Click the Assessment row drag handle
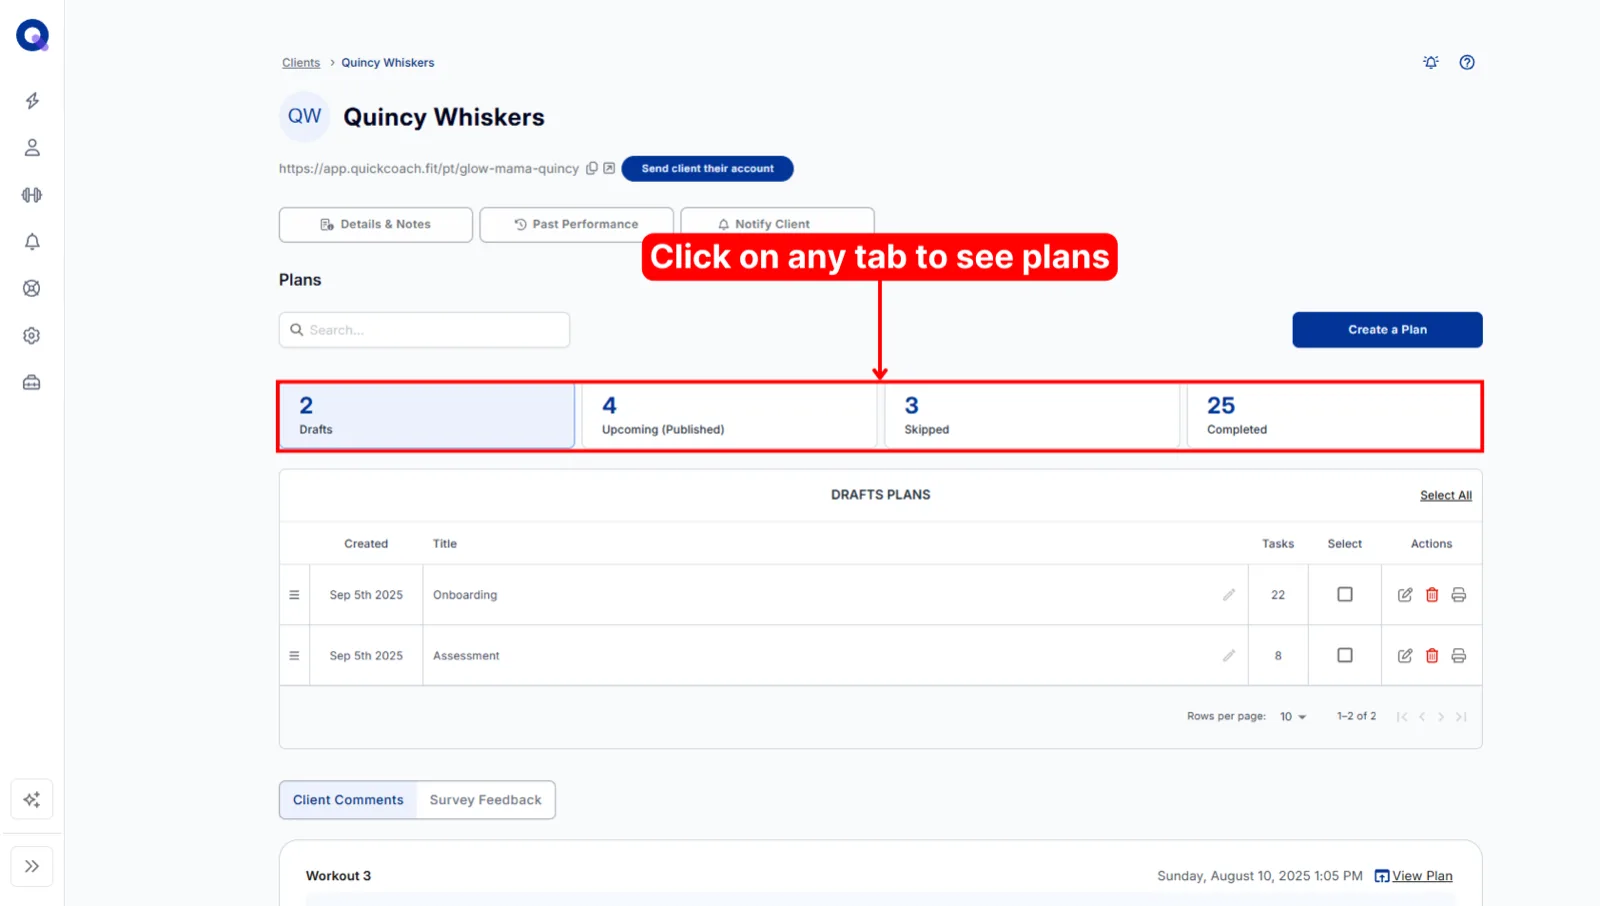This screenshot has width=1600, height=906. click(294, 656)
